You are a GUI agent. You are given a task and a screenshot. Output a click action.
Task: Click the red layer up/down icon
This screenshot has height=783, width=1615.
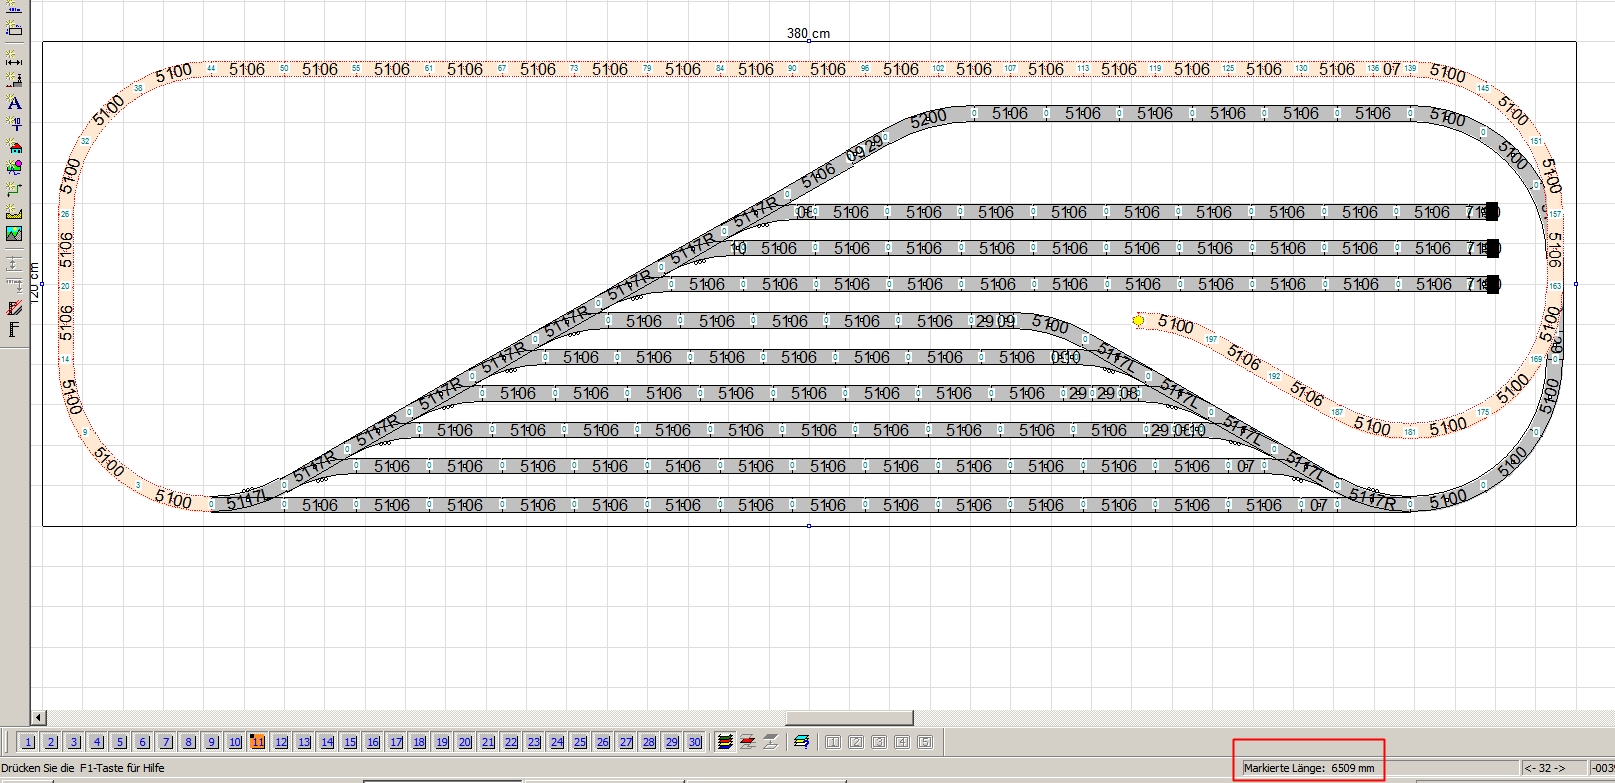(x=747, y=742)
